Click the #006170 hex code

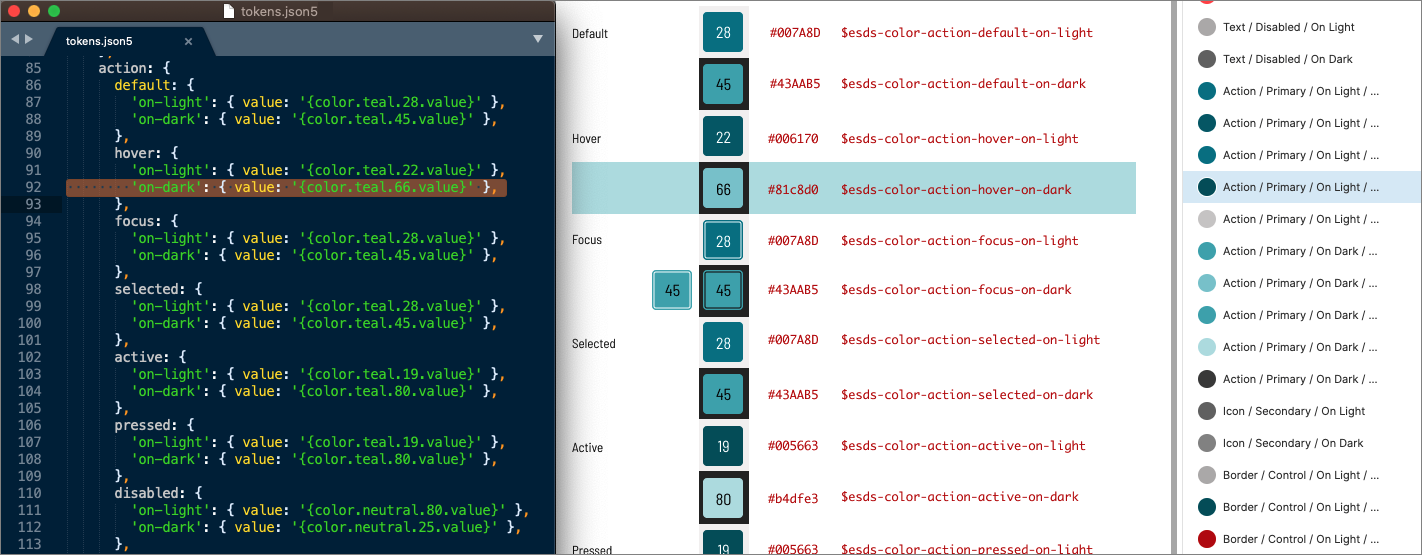pyautogui.click(x=794, y=138)
